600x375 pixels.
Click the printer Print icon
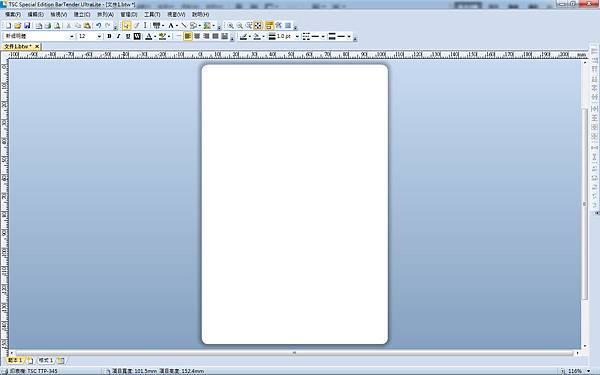pos(48,26)
